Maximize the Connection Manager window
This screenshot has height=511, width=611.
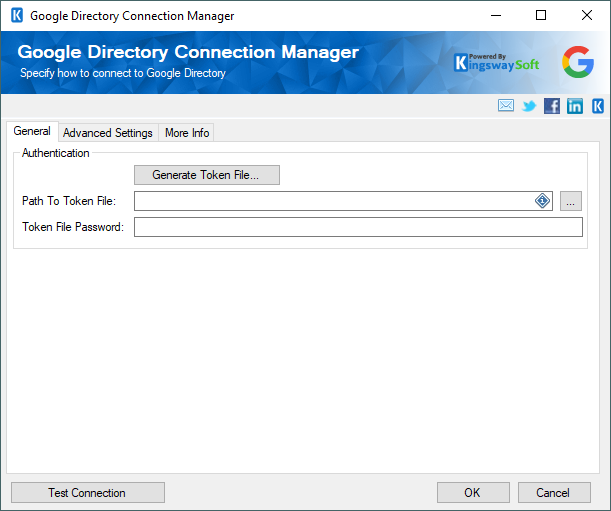pyautogui.click(x=541, y=16)
